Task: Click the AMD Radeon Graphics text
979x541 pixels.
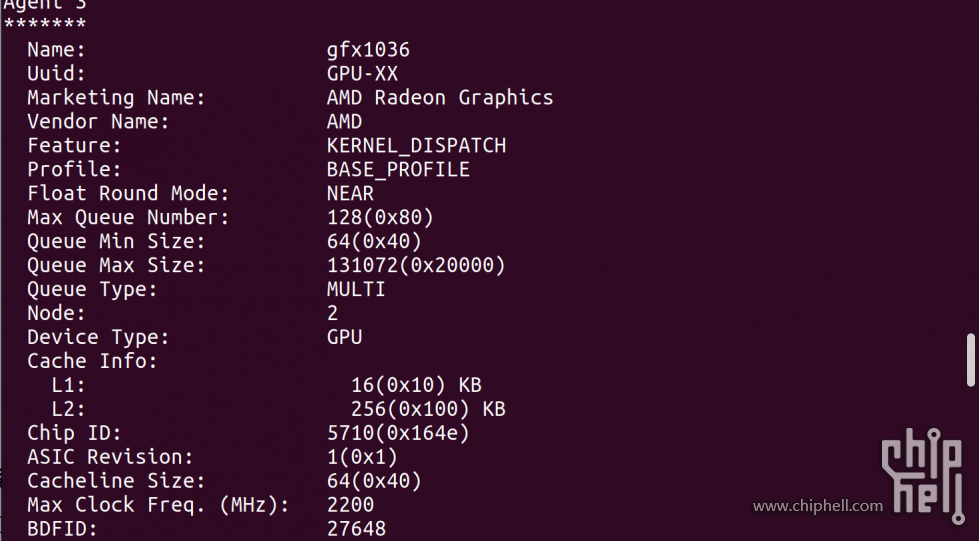Action: point(440,97)
